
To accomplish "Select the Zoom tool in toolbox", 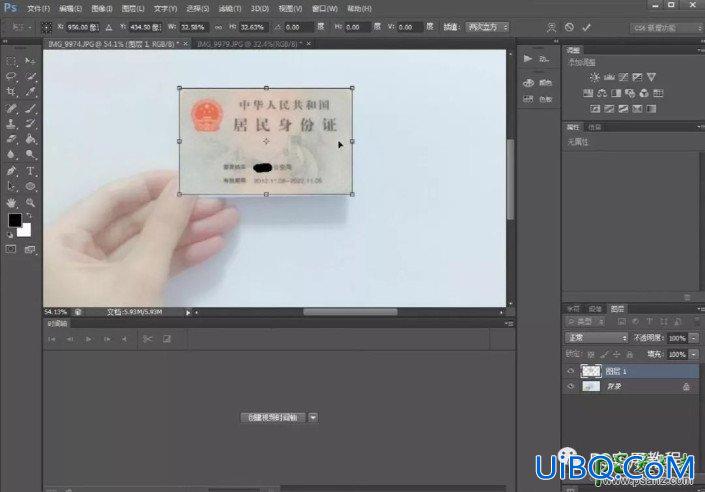I will coord(30,202).
